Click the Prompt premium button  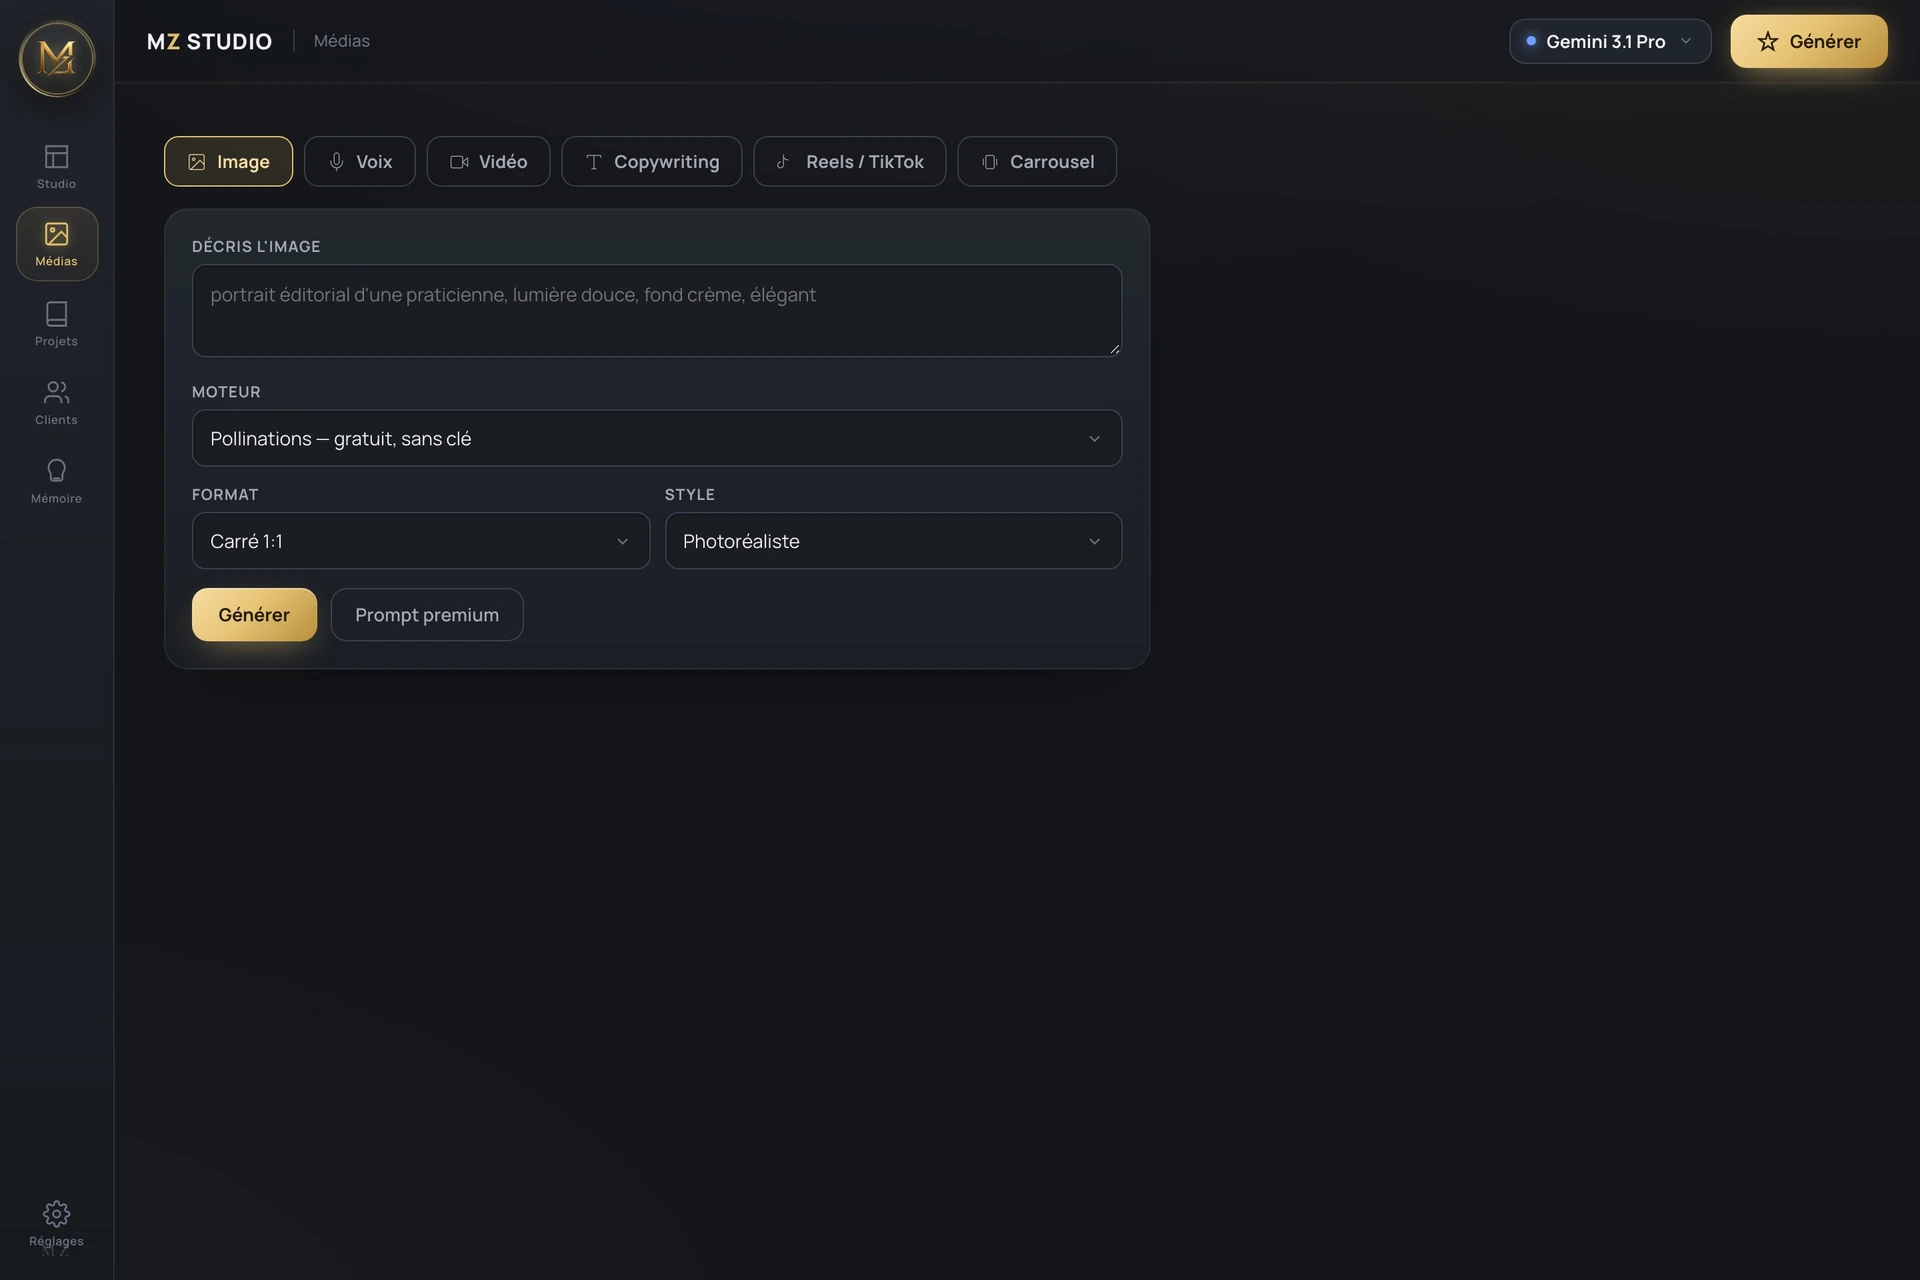click(x=427, y=614)
